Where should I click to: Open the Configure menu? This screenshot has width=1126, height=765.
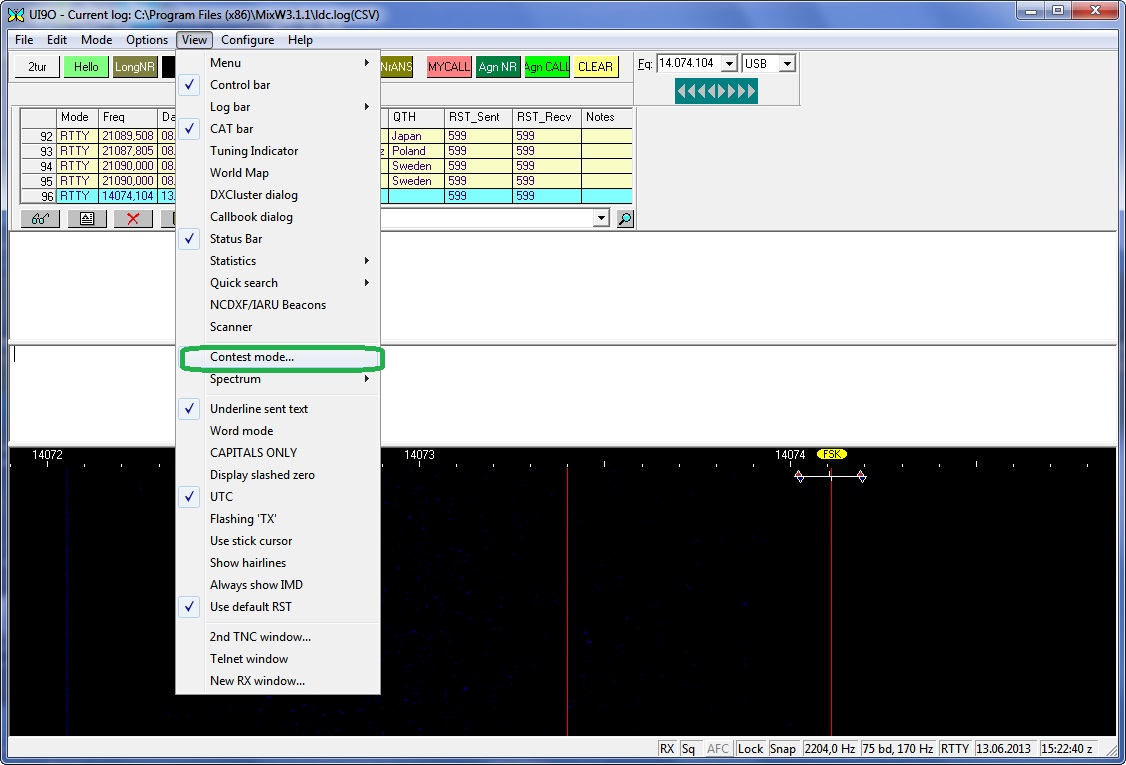[x=247, y=40]
